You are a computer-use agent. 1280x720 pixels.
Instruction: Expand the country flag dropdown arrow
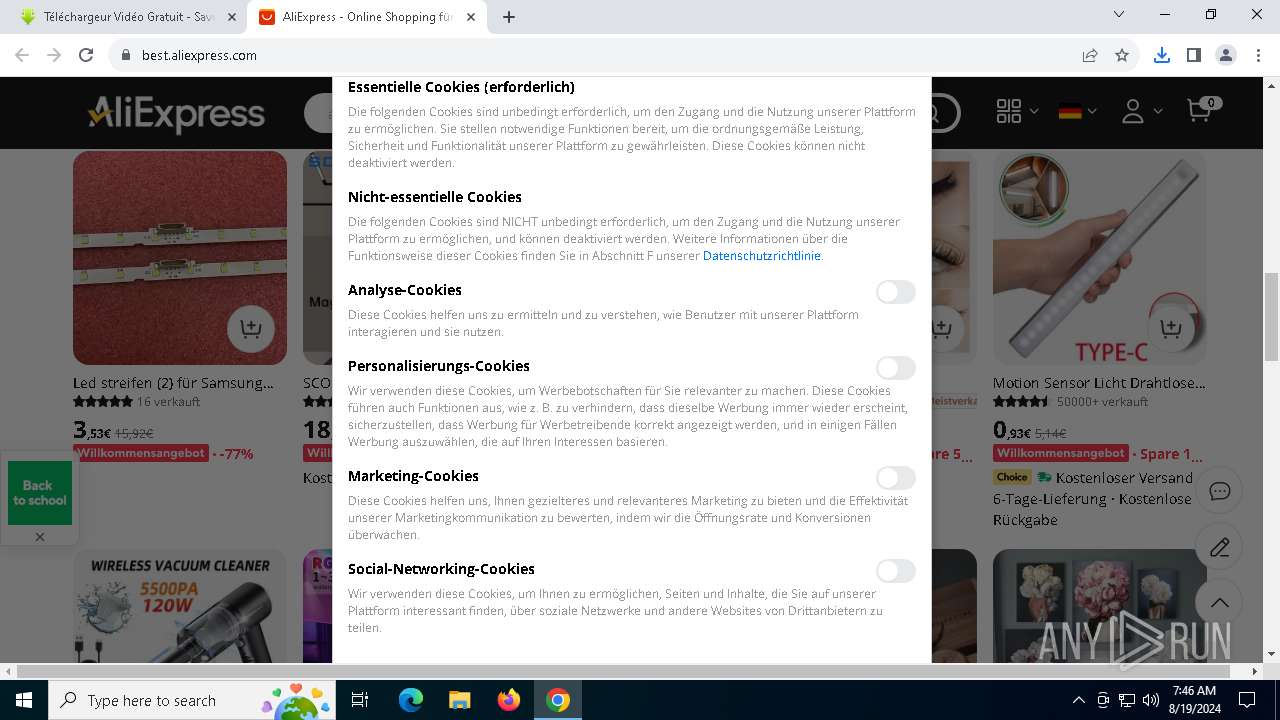coord(1092,111)
